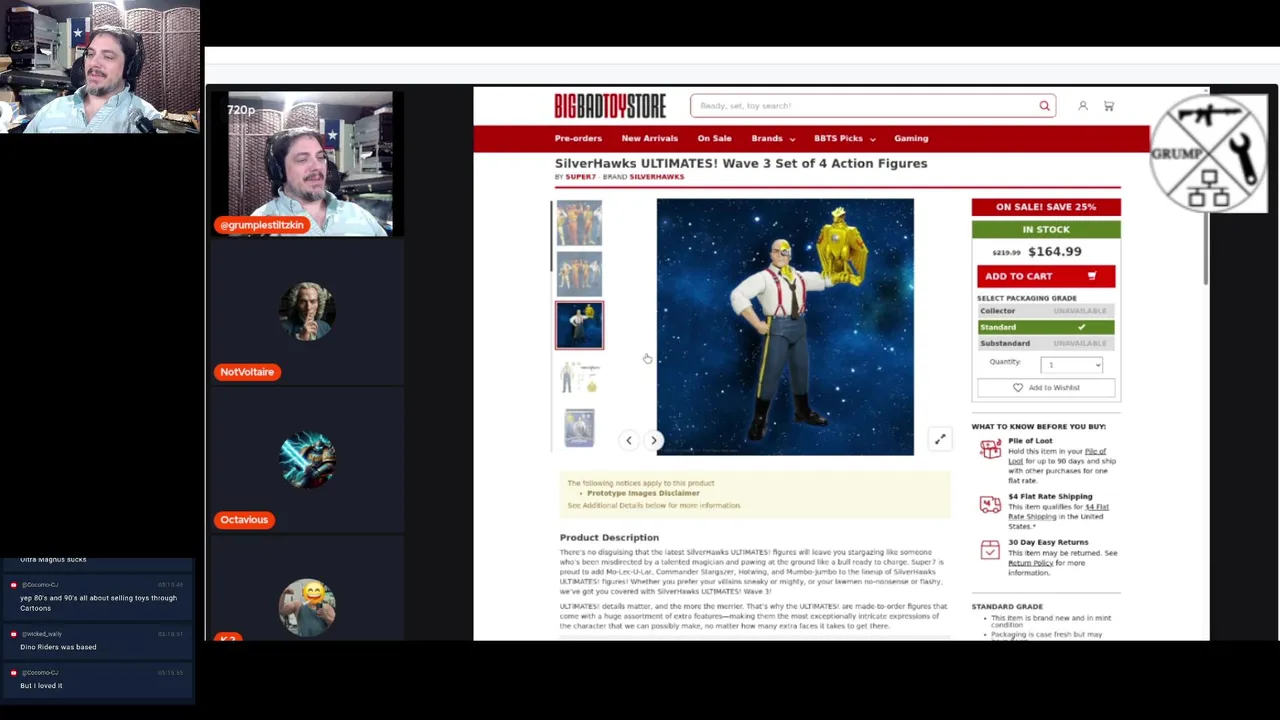Go to next gallery image arrow
This screenshot has width=1280, height=720.
(x=654, y=440)
